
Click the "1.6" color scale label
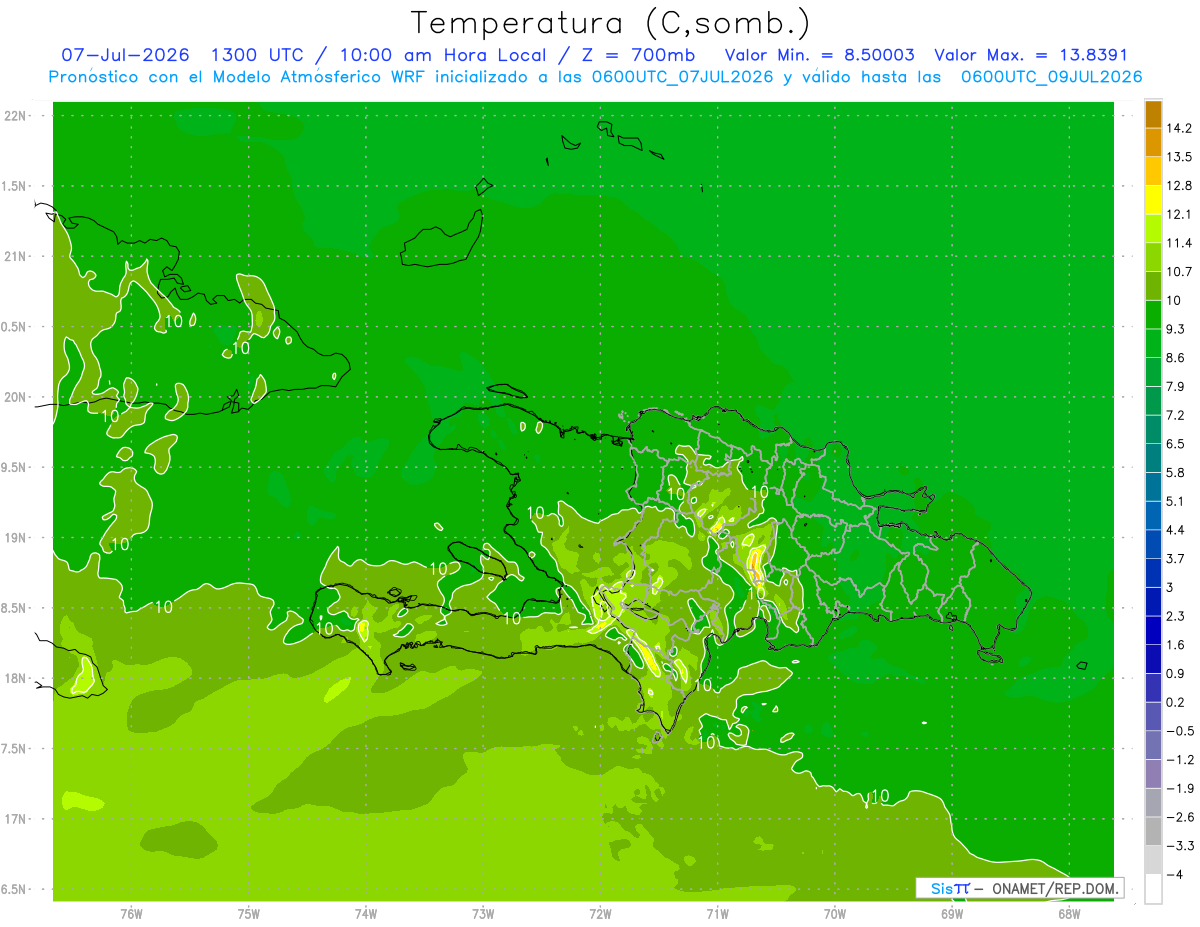(1176, 645)
